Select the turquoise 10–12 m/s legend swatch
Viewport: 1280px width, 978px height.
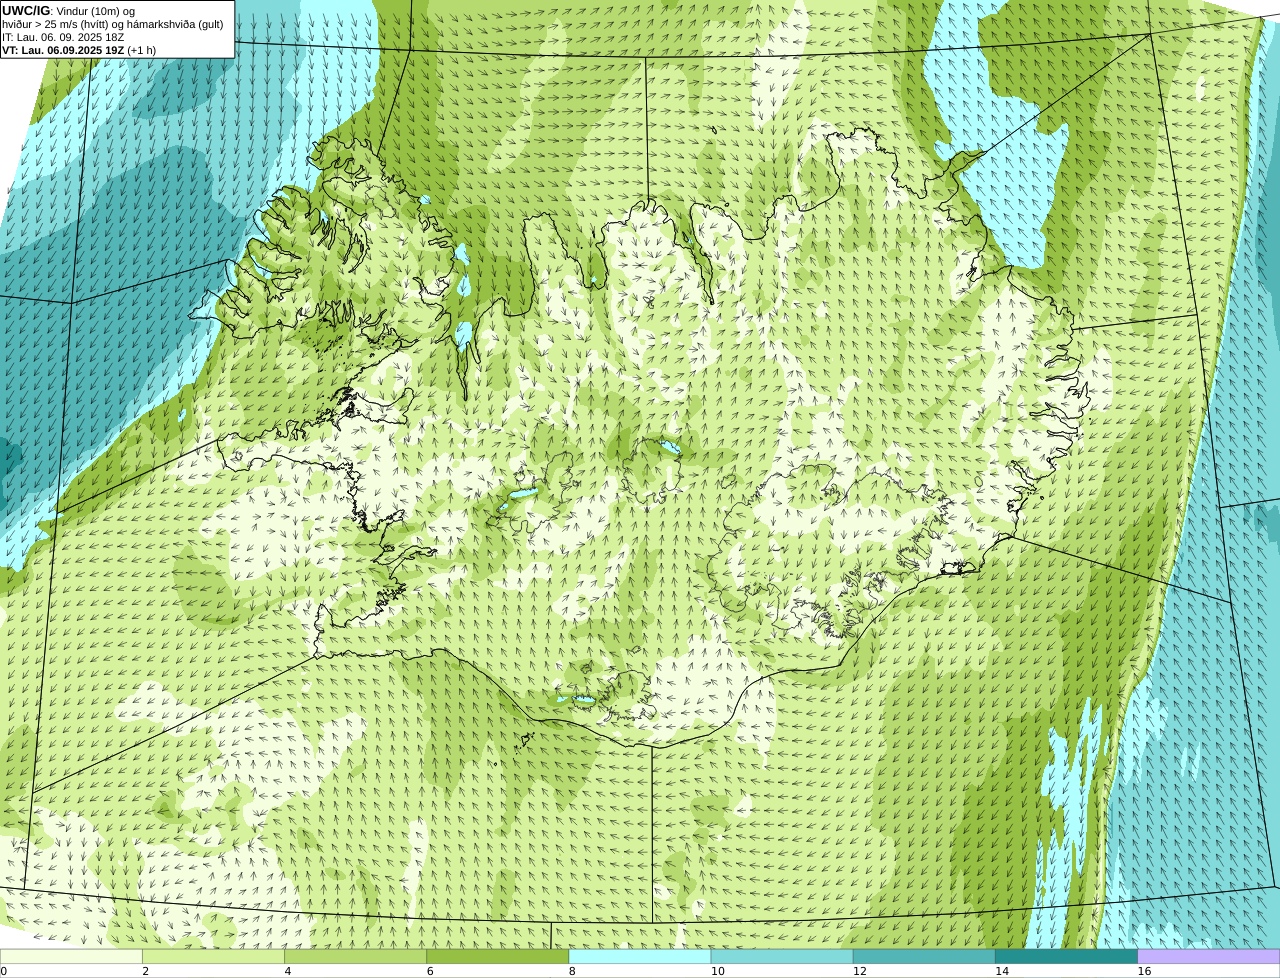point(782,956)
